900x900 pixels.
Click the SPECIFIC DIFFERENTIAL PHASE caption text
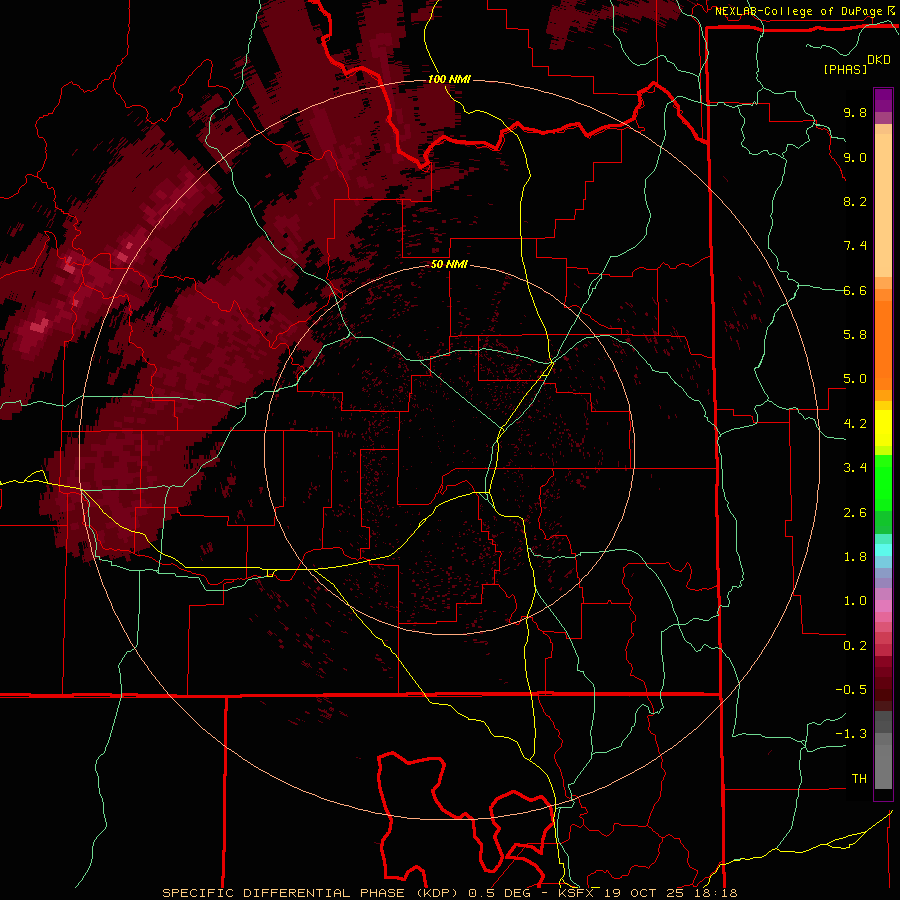click(x=285, y=893)
